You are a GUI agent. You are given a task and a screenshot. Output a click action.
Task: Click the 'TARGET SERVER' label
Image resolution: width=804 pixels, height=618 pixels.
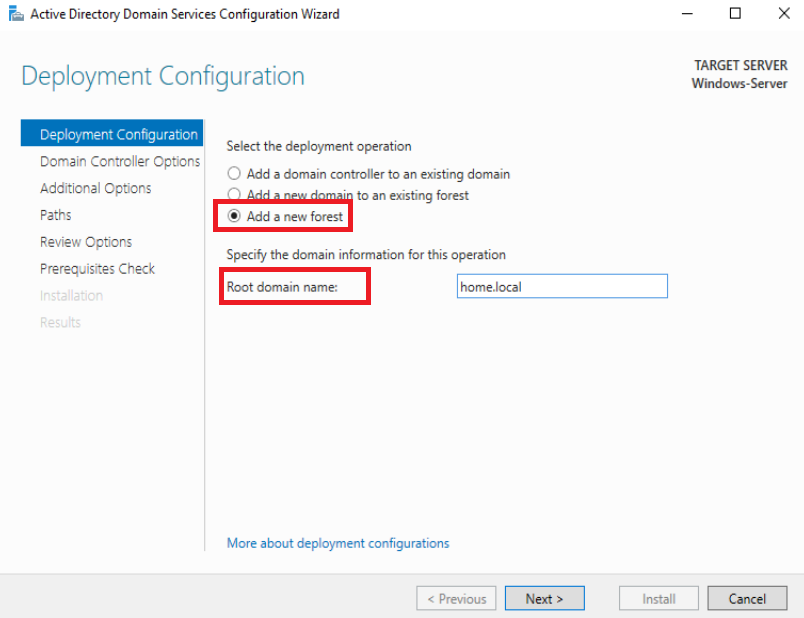click(741, 66)
